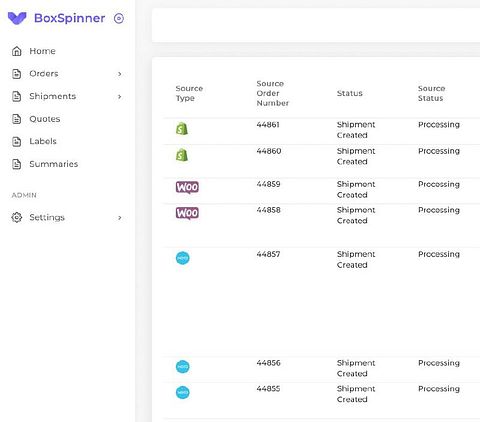480x422 pixels.
Task: Sort by Source Status column header
Action: click(431, 93)
